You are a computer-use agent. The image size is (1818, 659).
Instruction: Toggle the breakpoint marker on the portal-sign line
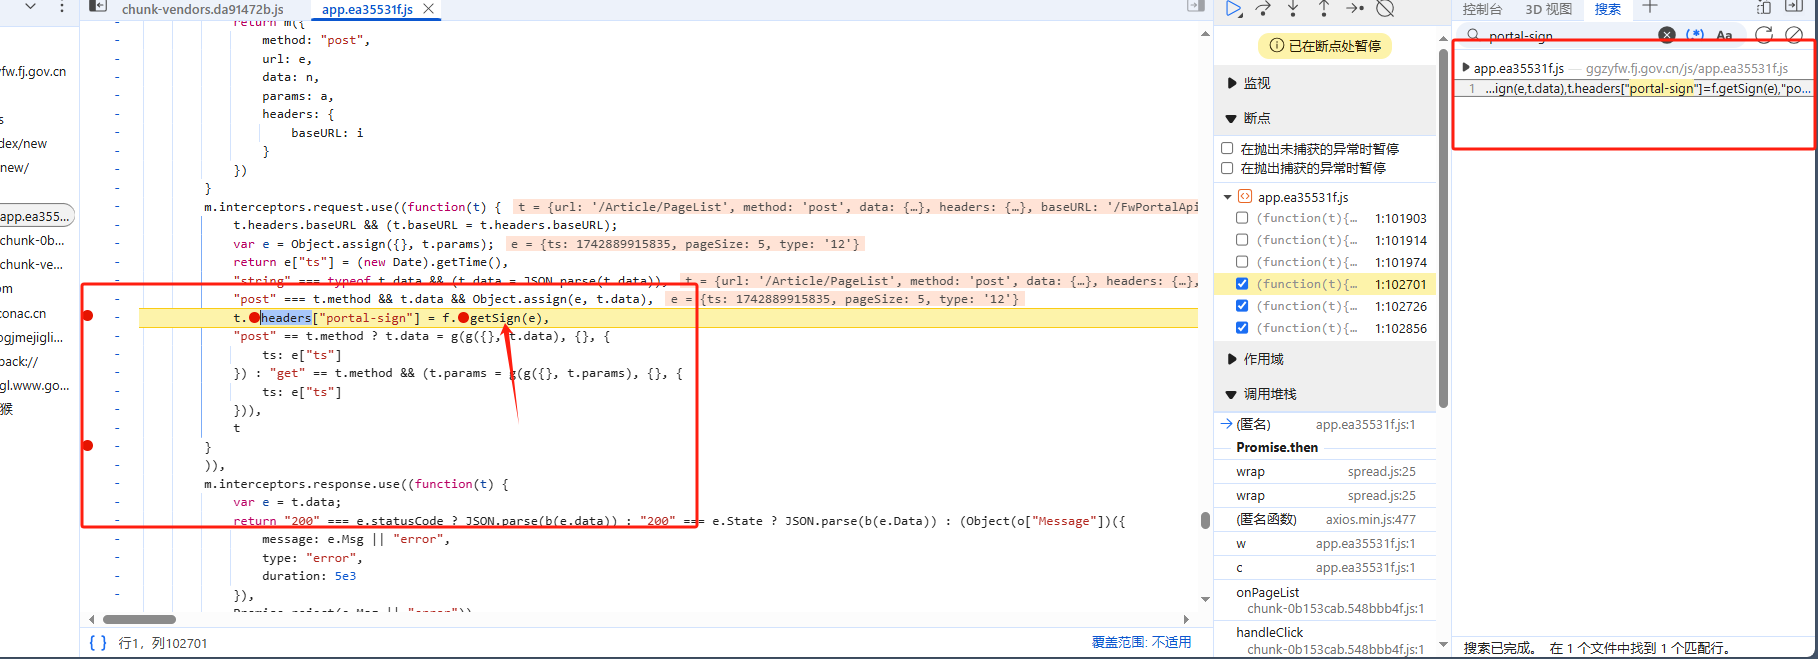tap(88, 316)
